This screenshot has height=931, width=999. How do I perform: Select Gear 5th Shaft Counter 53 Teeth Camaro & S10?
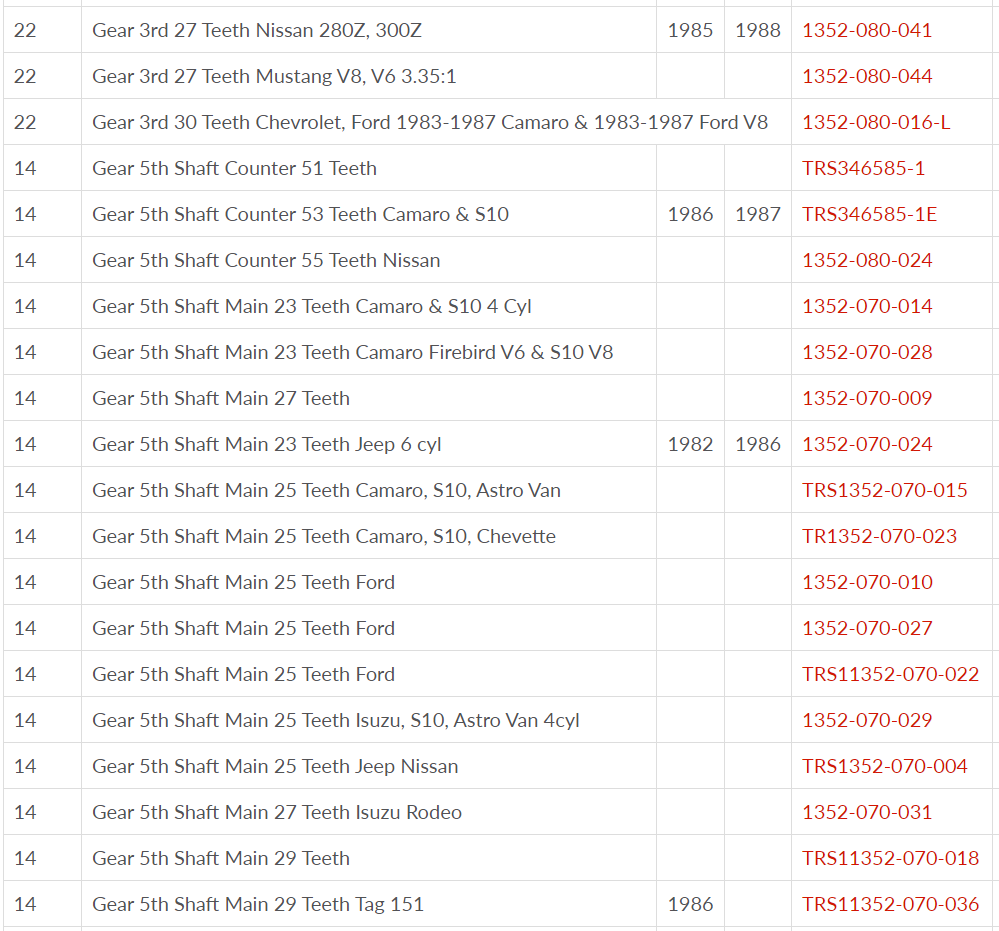point(300,214)
